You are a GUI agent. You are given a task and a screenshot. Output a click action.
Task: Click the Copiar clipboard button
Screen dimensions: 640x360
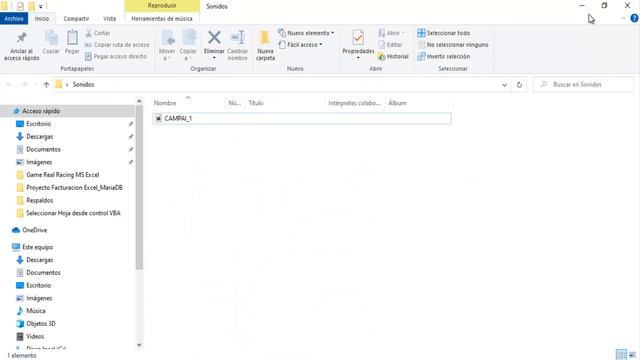[x=51, y=42]
